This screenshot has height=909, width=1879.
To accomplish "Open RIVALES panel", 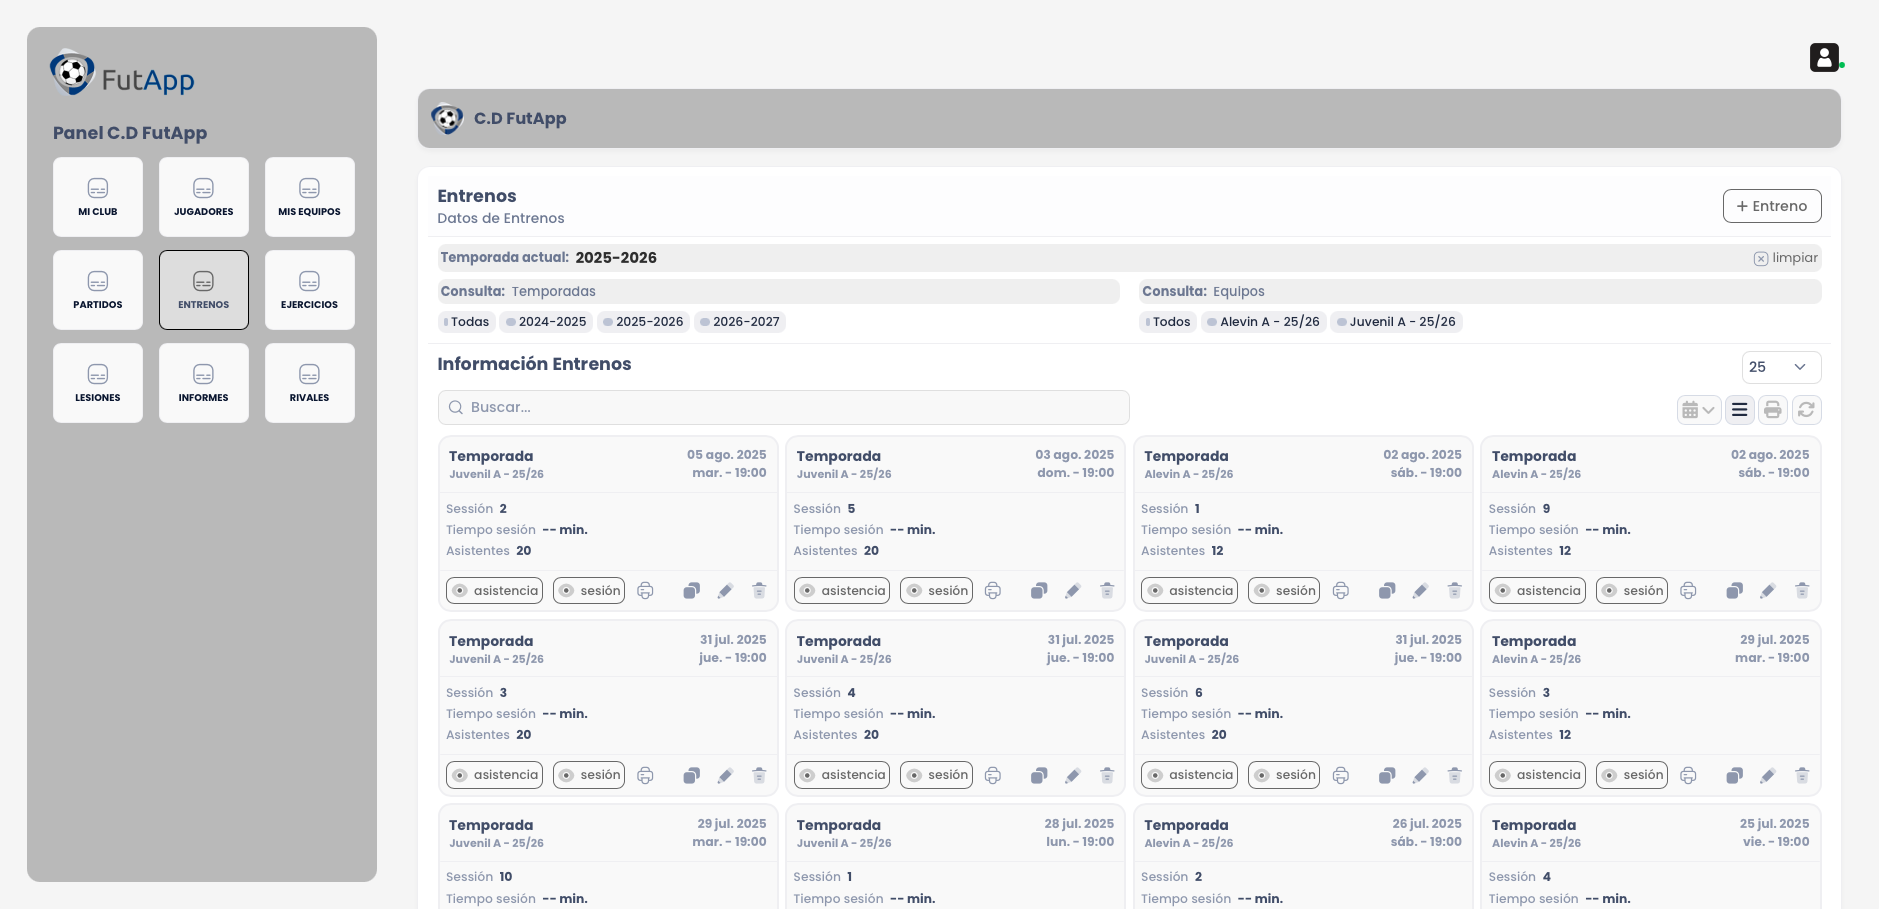I will 310,383.
